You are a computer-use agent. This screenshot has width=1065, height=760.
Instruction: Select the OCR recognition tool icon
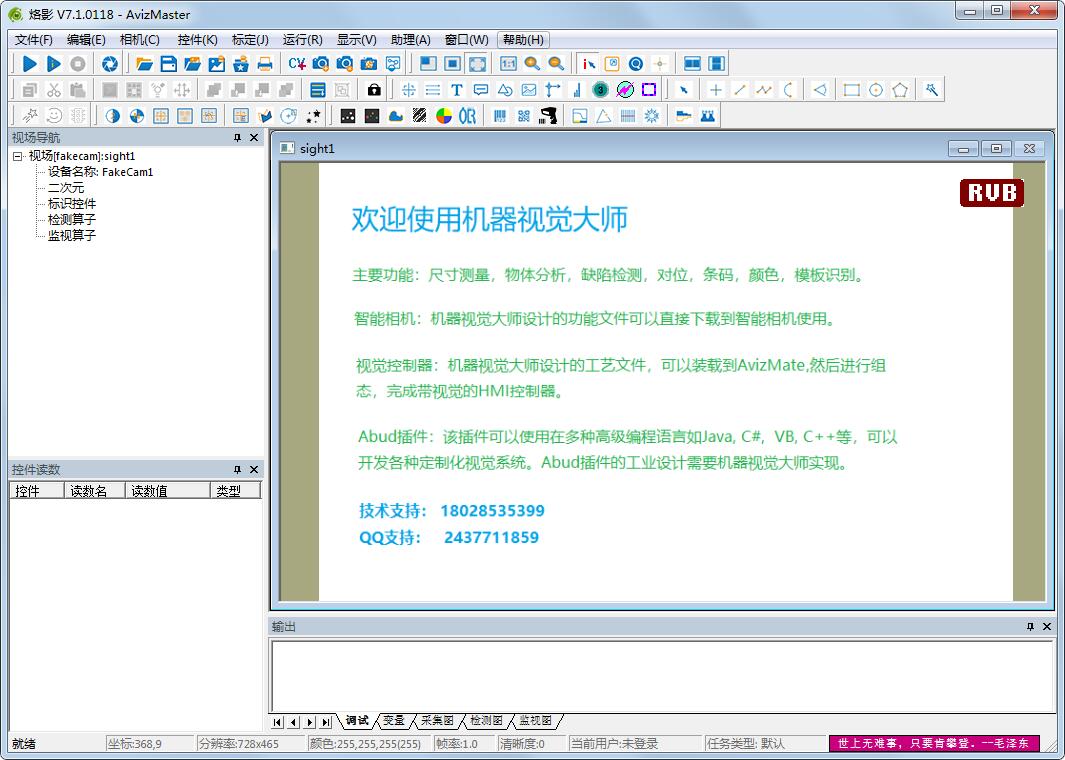tap(467, 116)
